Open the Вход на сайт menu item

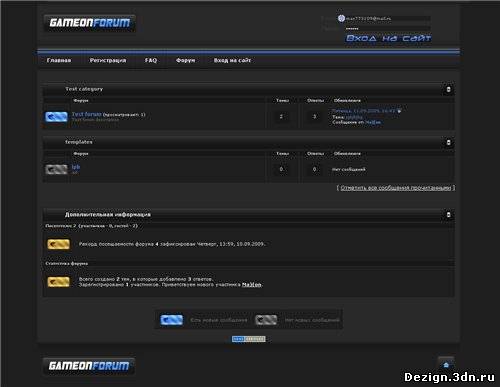(x=232, y=60)
